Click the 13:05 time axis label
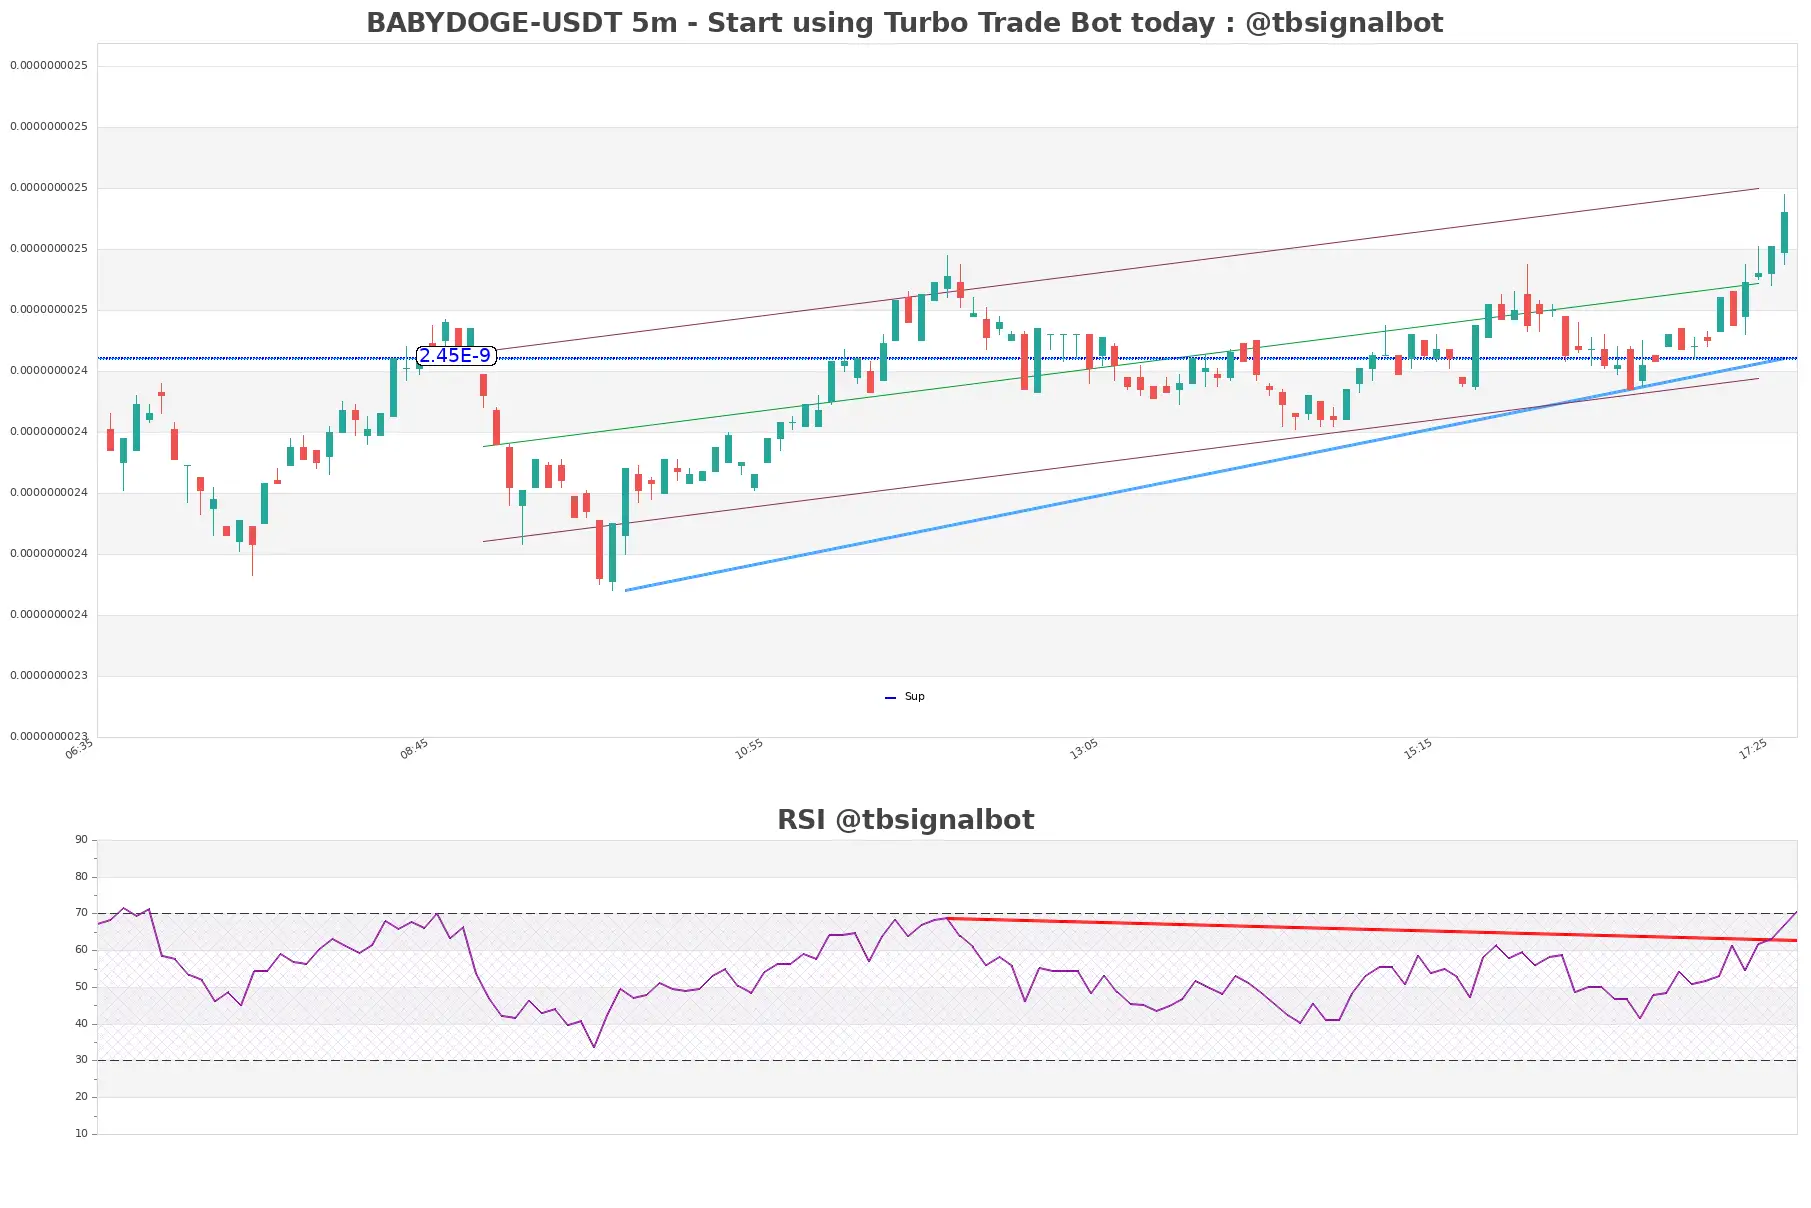This screenshot has width=1811, height=1208. (1084, 749)
